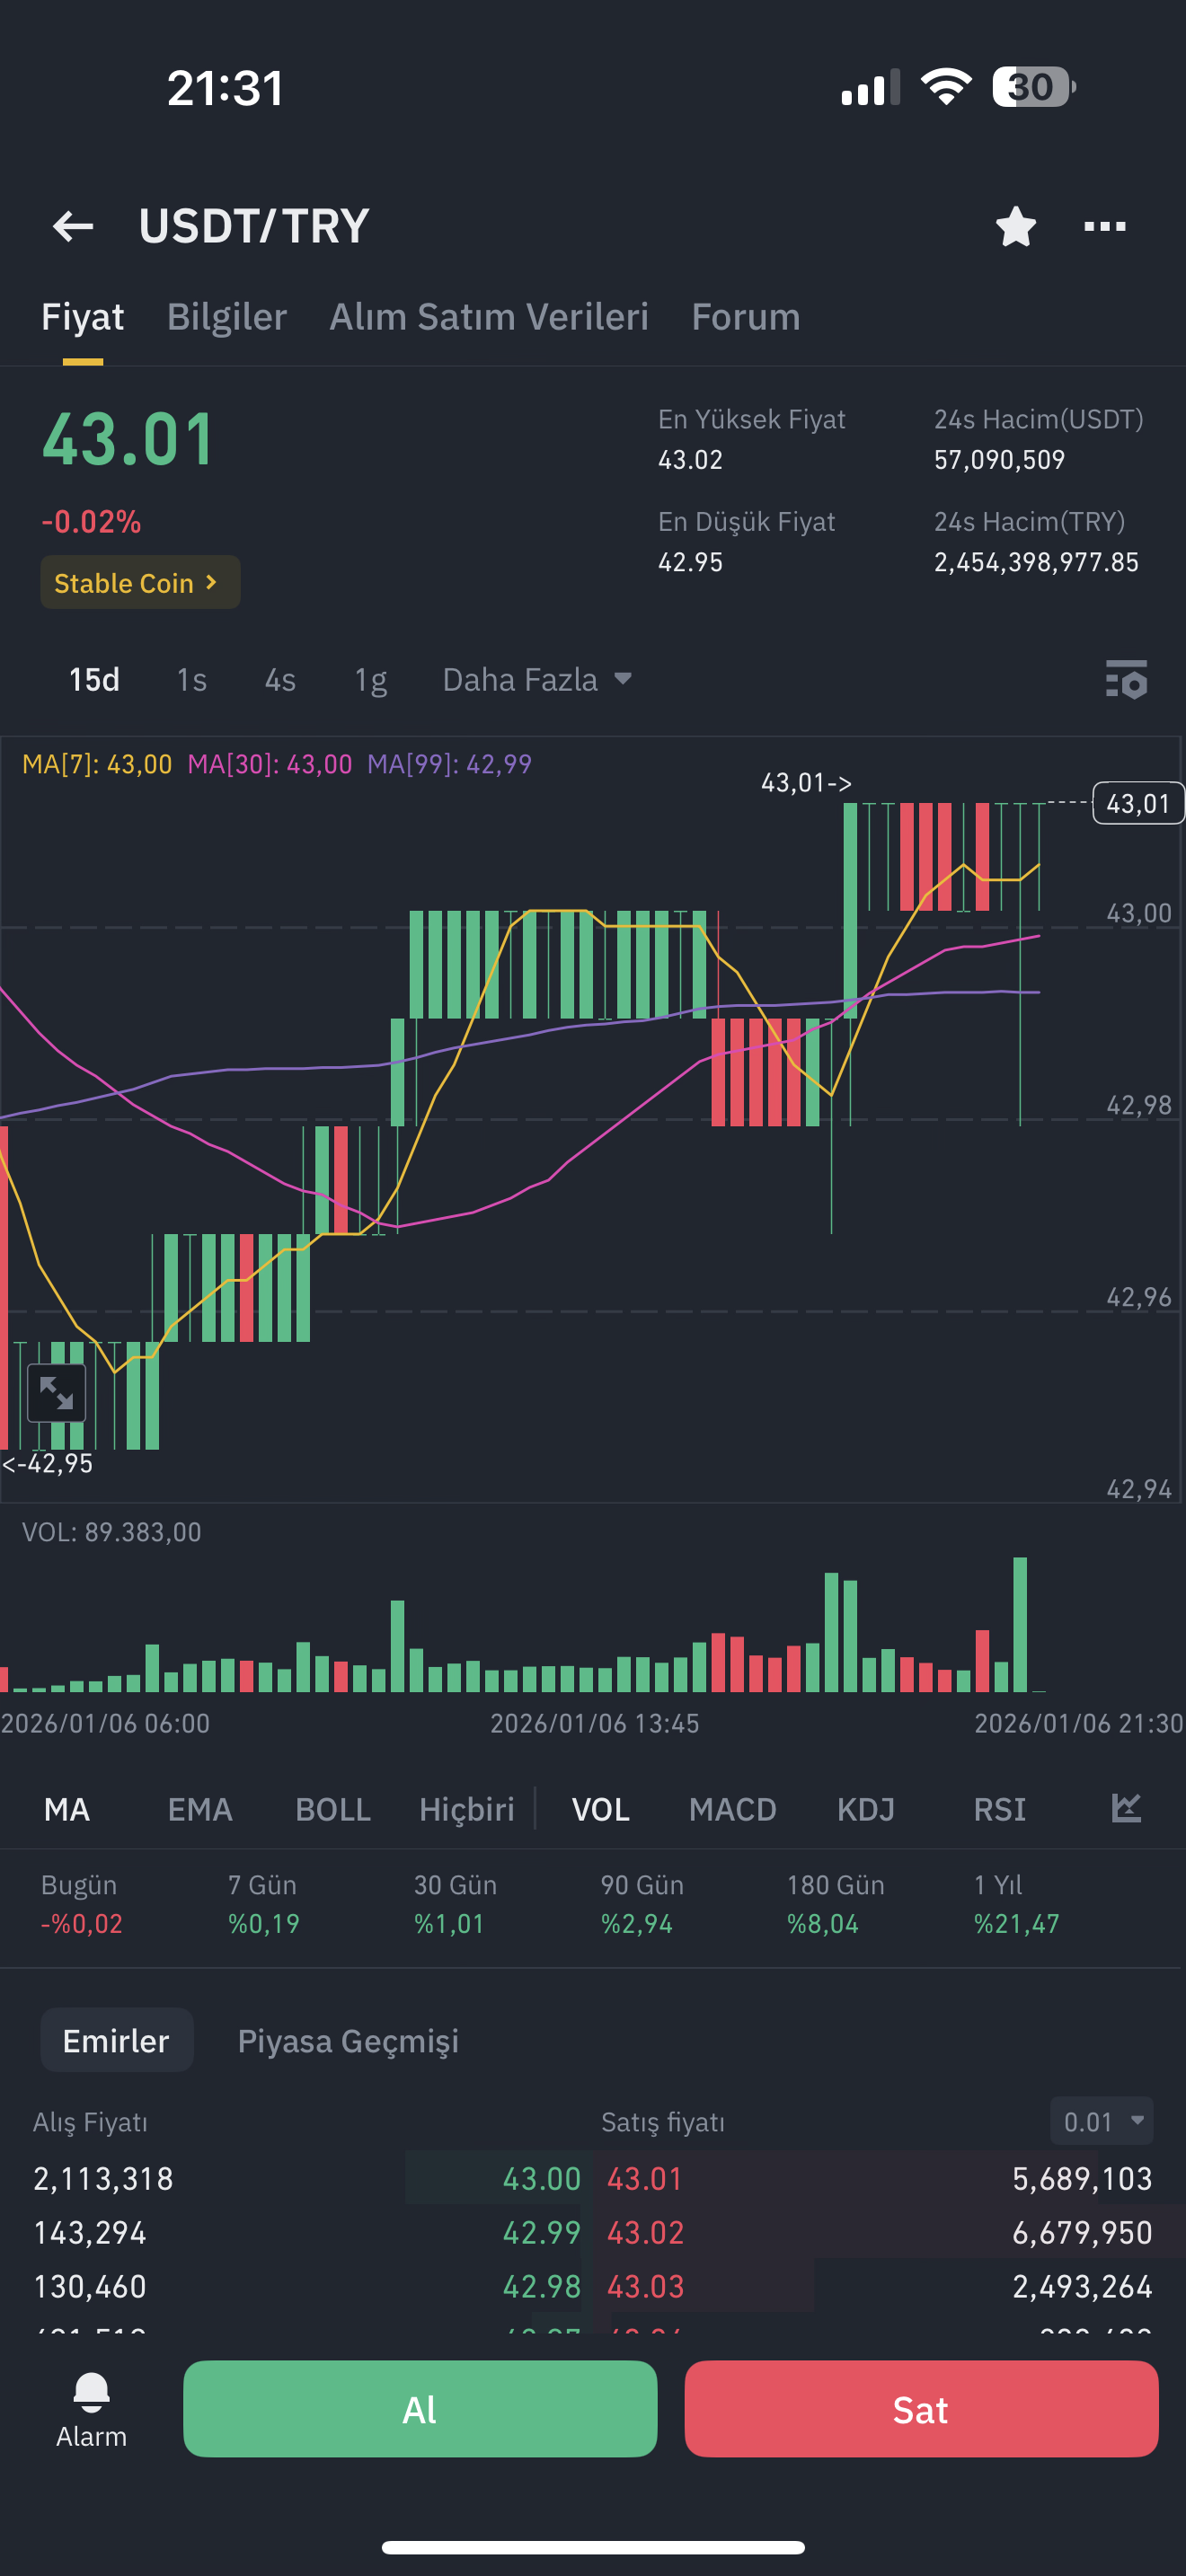Tap the green Al buy button

click(420, 2409)
